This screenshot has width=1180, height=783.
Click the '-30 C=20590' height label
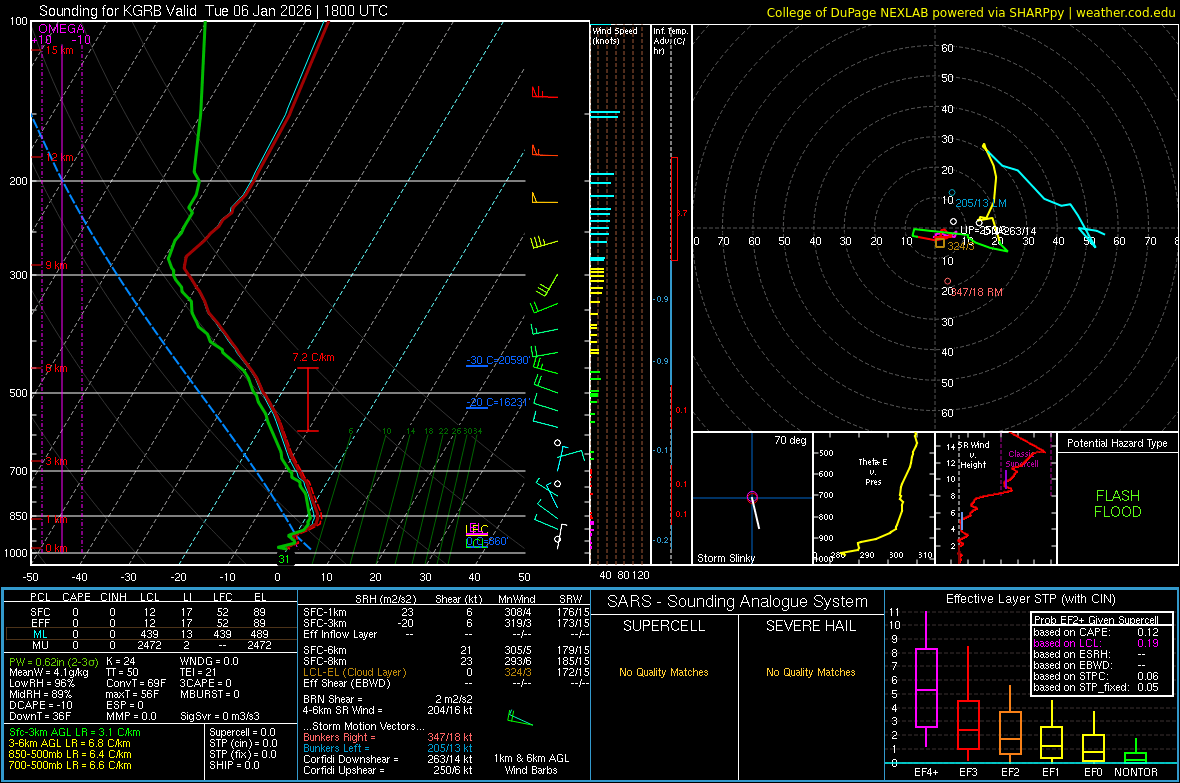[497, 361]
